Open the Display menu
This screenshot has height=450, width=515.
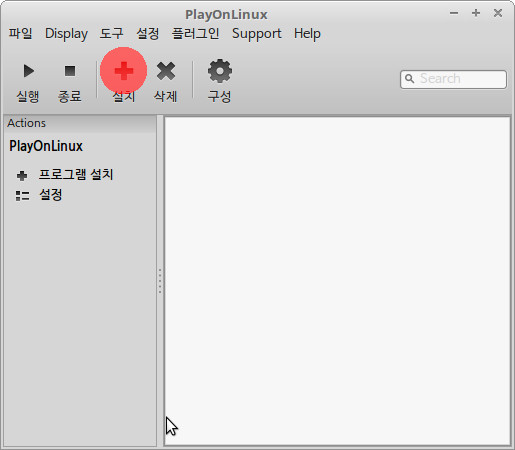66,34
